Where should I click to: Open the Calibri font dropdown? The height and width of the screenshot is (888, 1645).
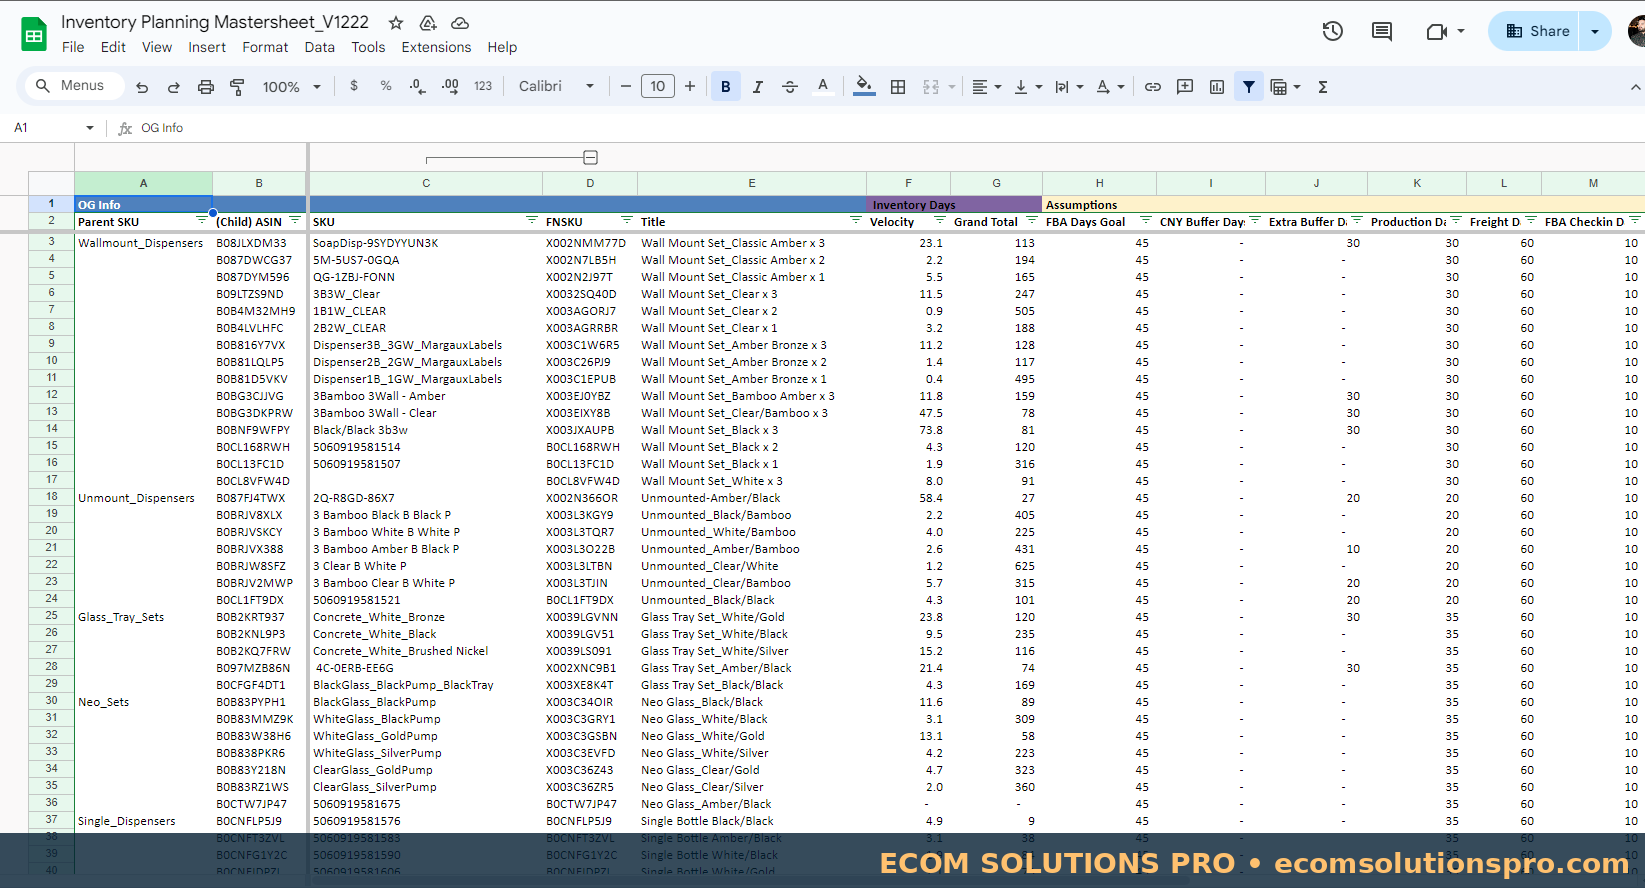pyautogui.click(x=557, y=86)
